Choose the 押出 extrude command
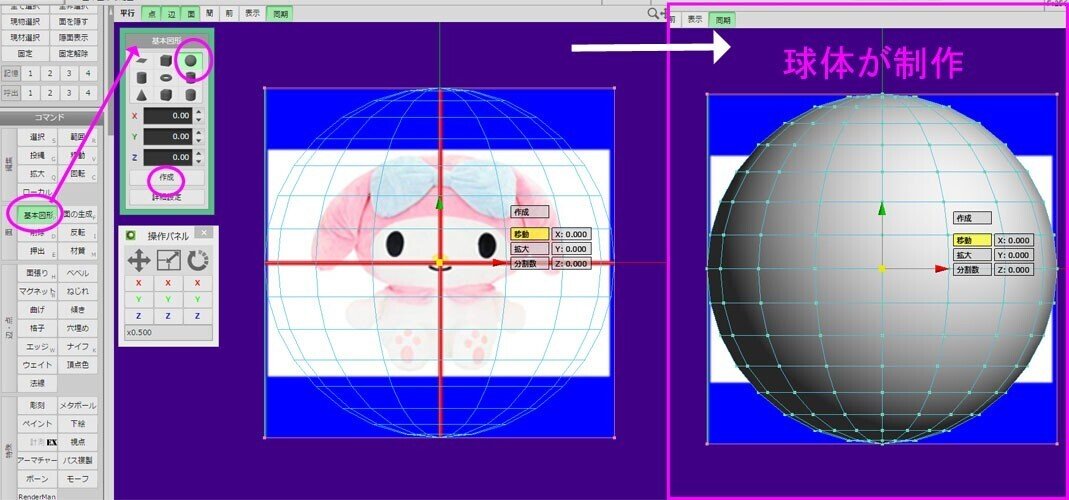Screen dimensions: 1069x500 click(37, 251)
